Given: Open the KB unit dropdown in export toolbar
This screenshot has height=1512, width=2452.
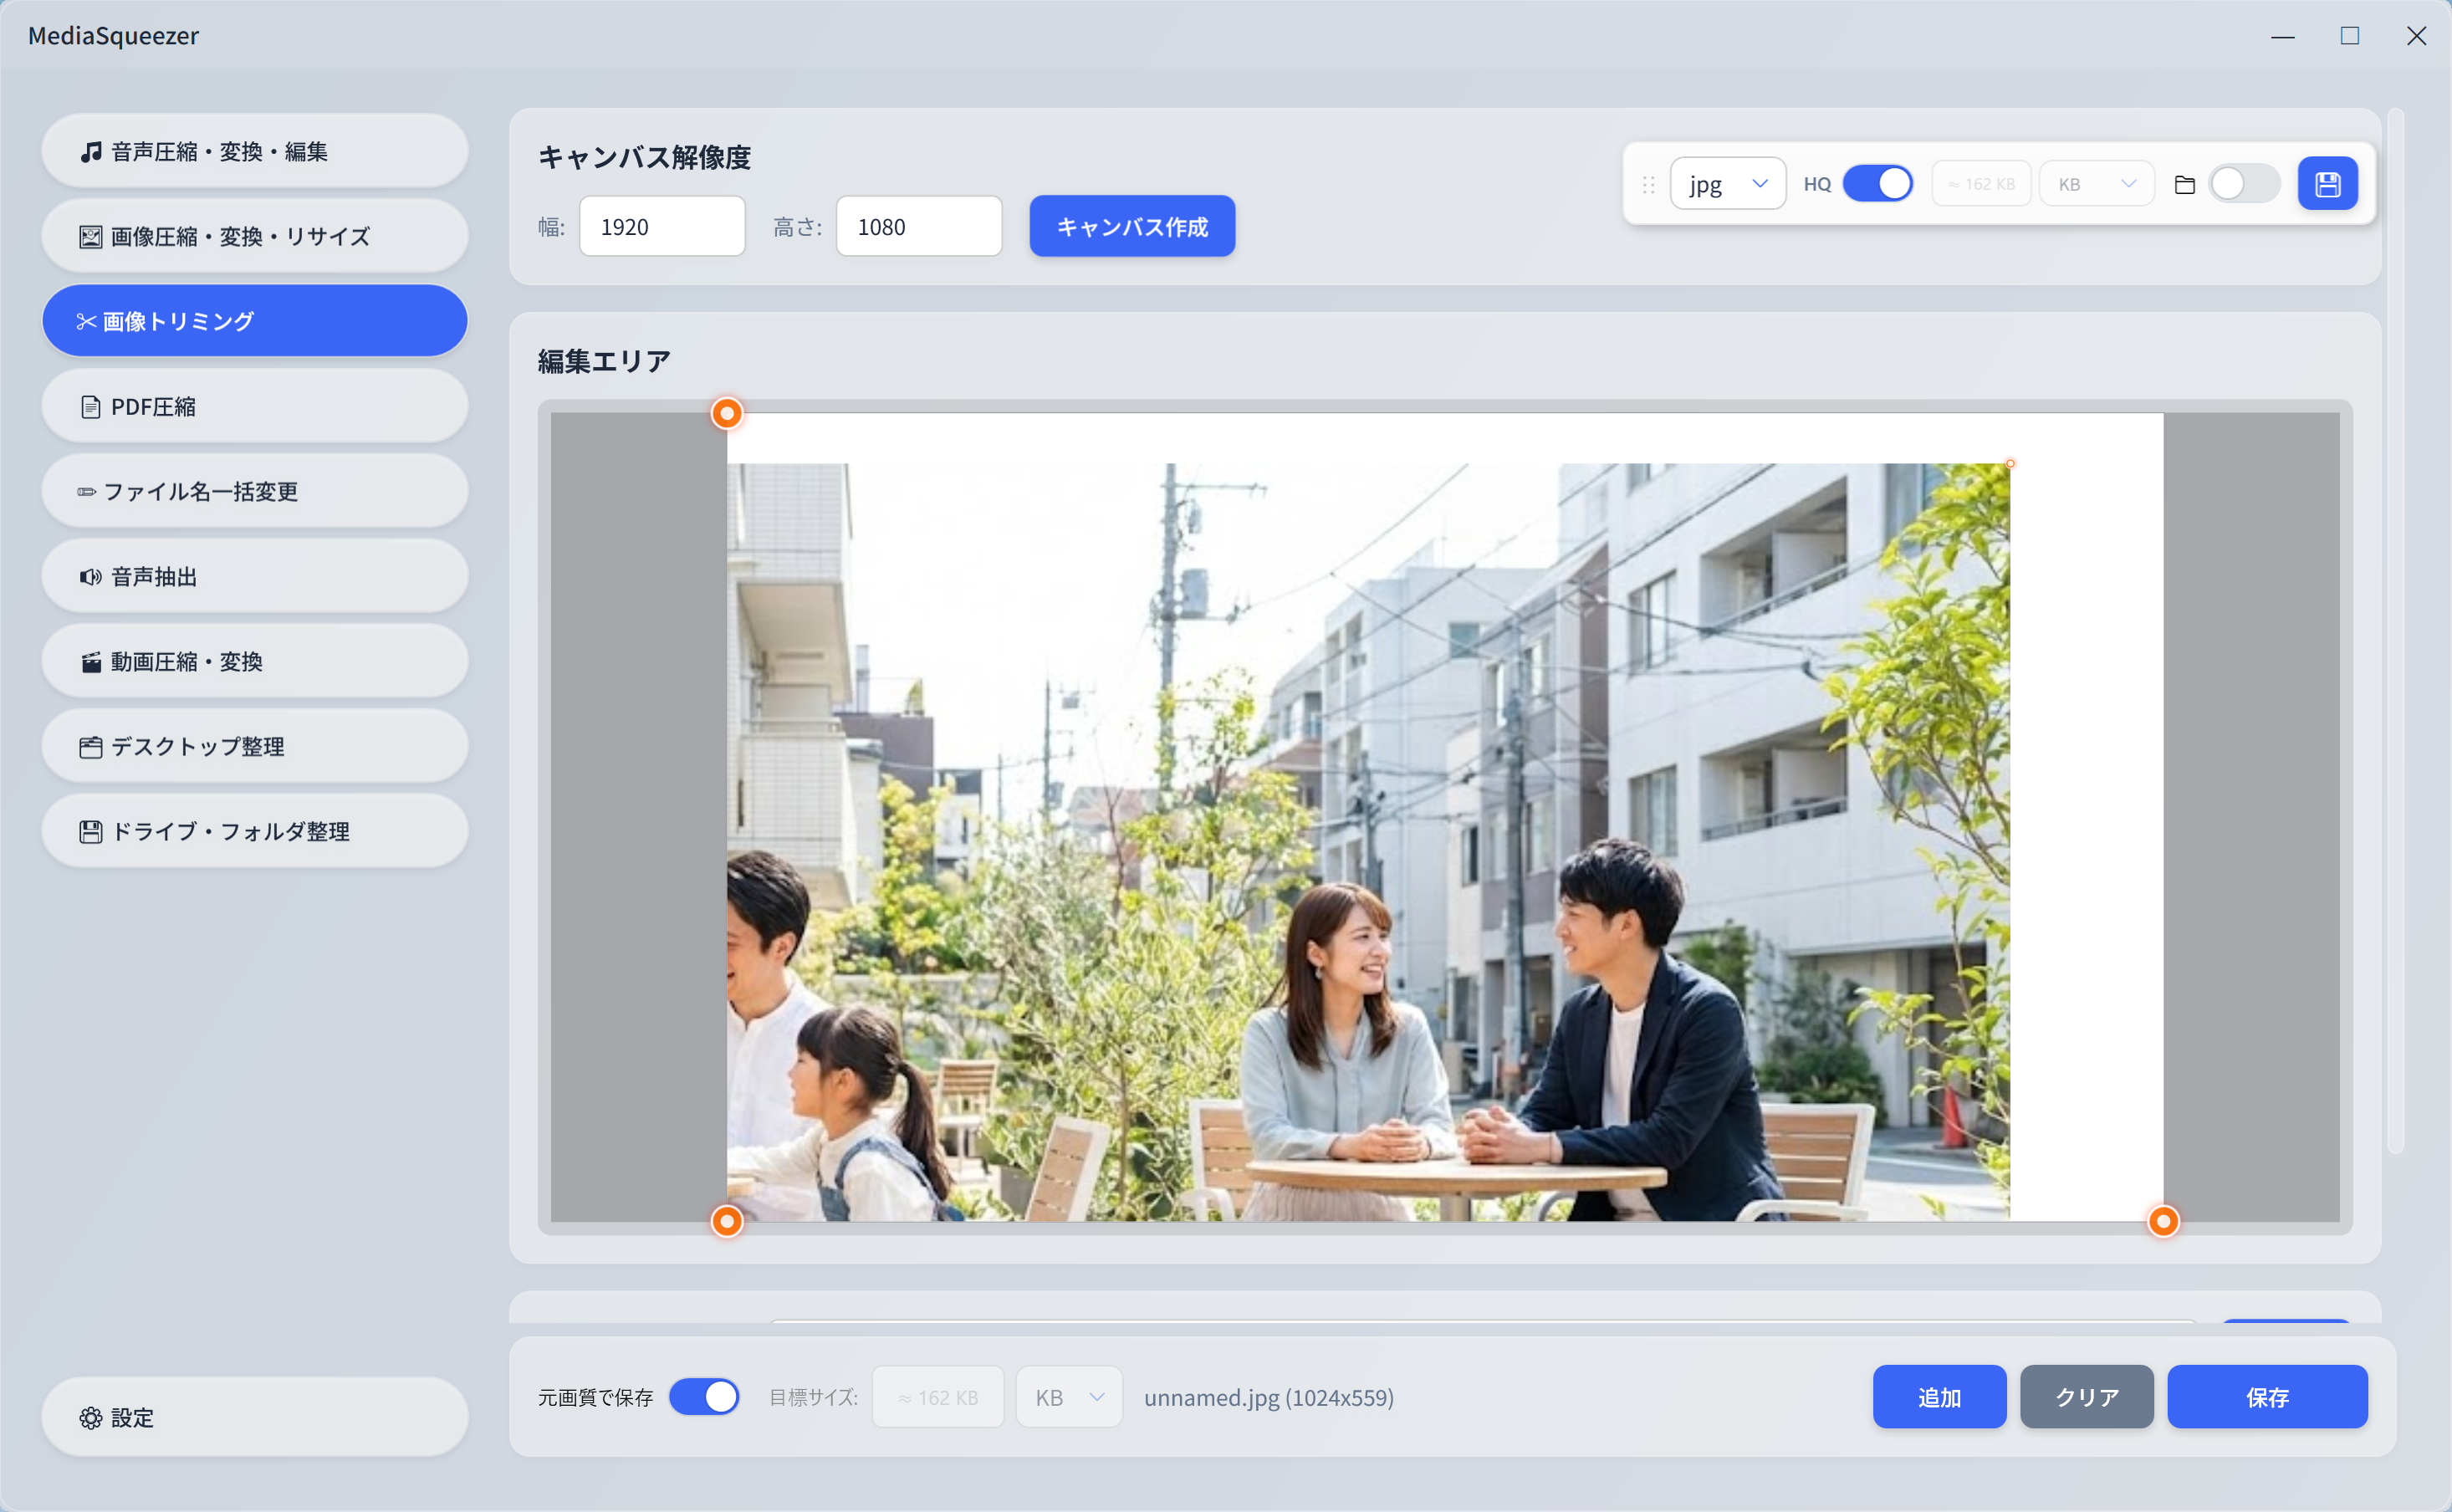Looking at the screenshot, I should [2096, 183].
